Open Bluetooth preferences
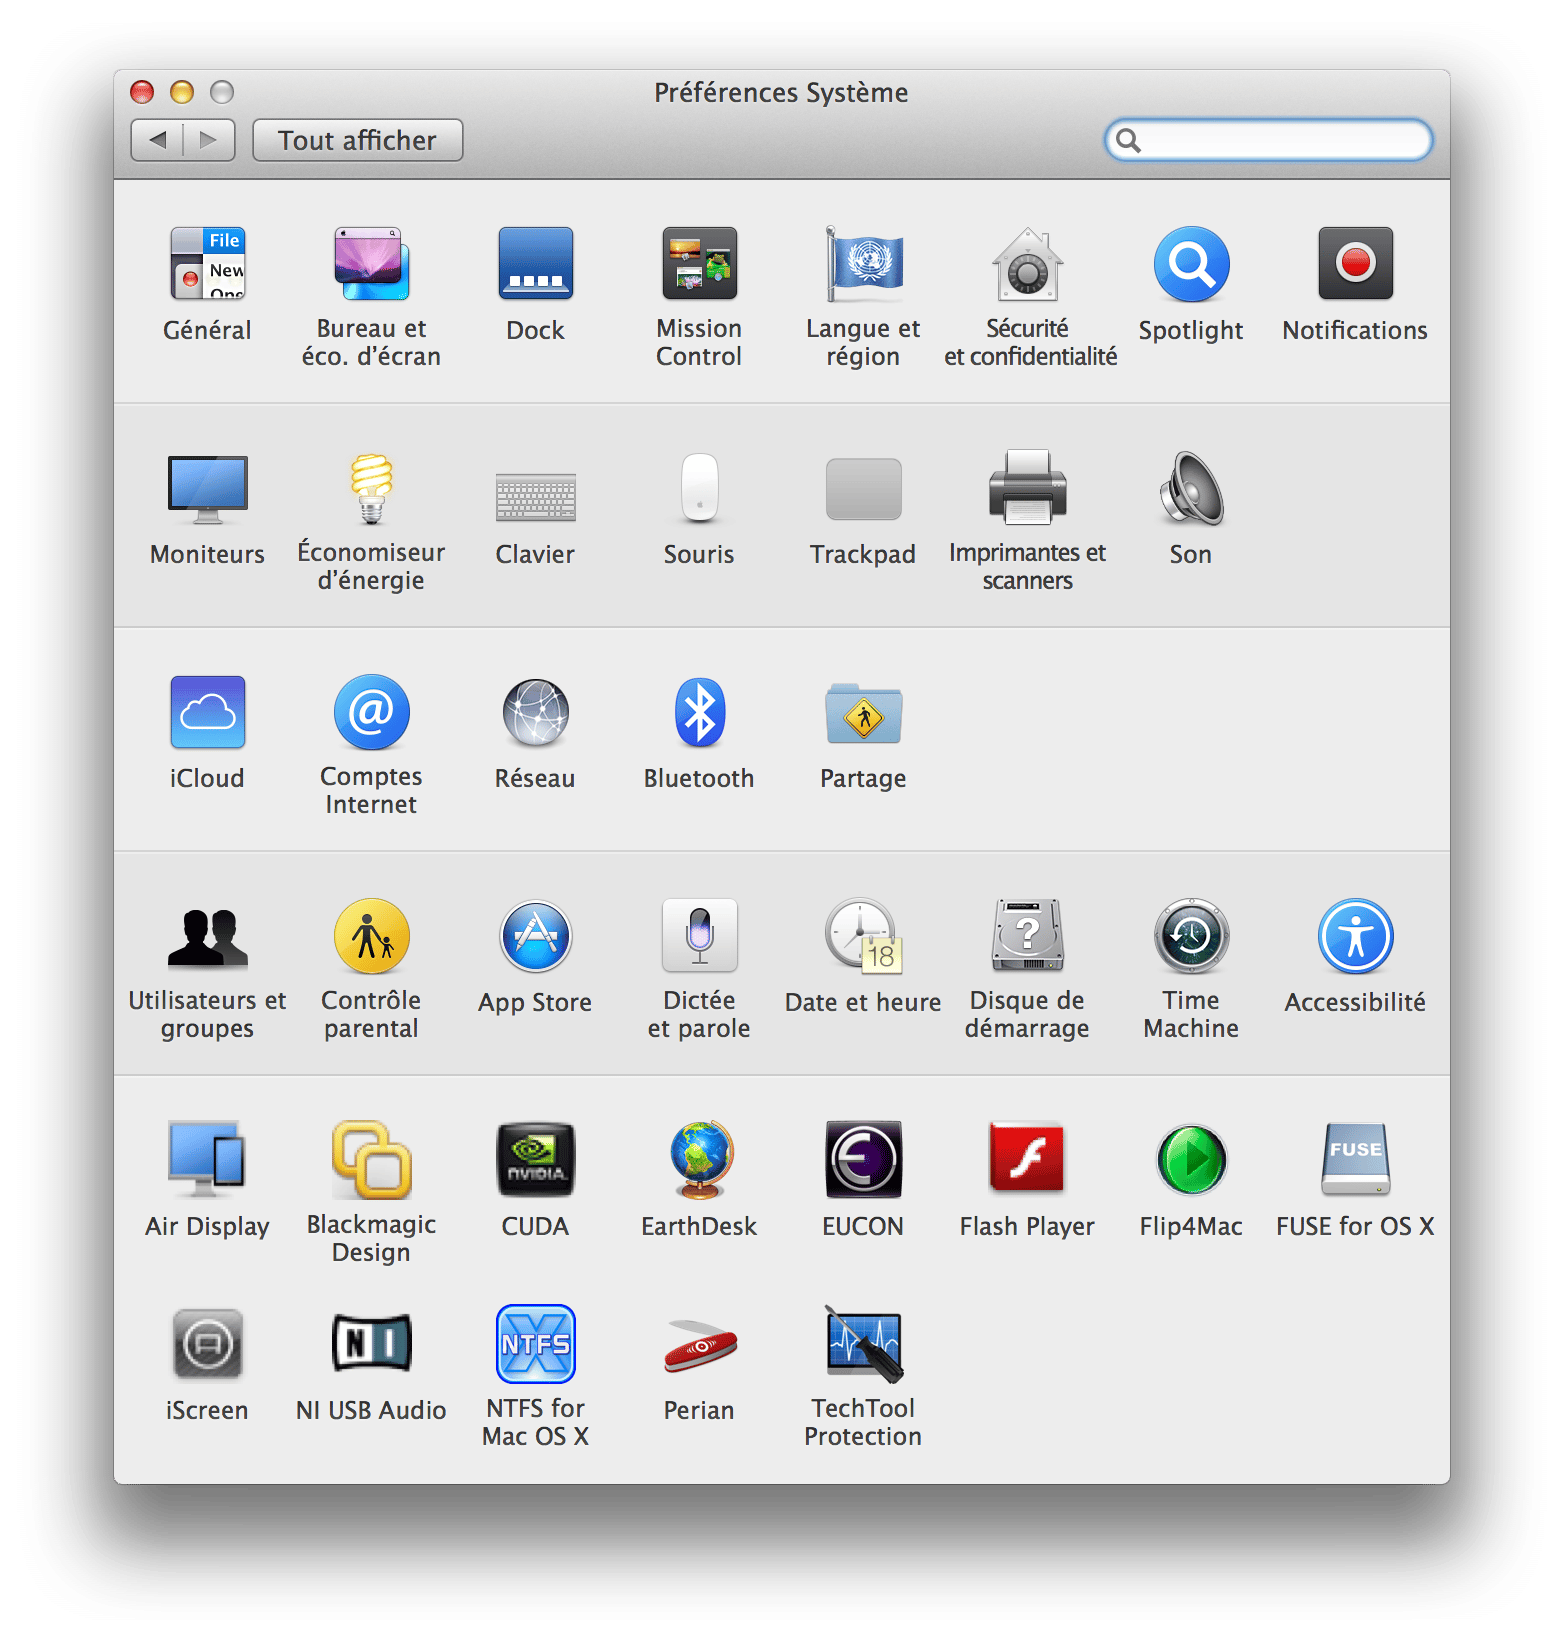 [699, 712]
